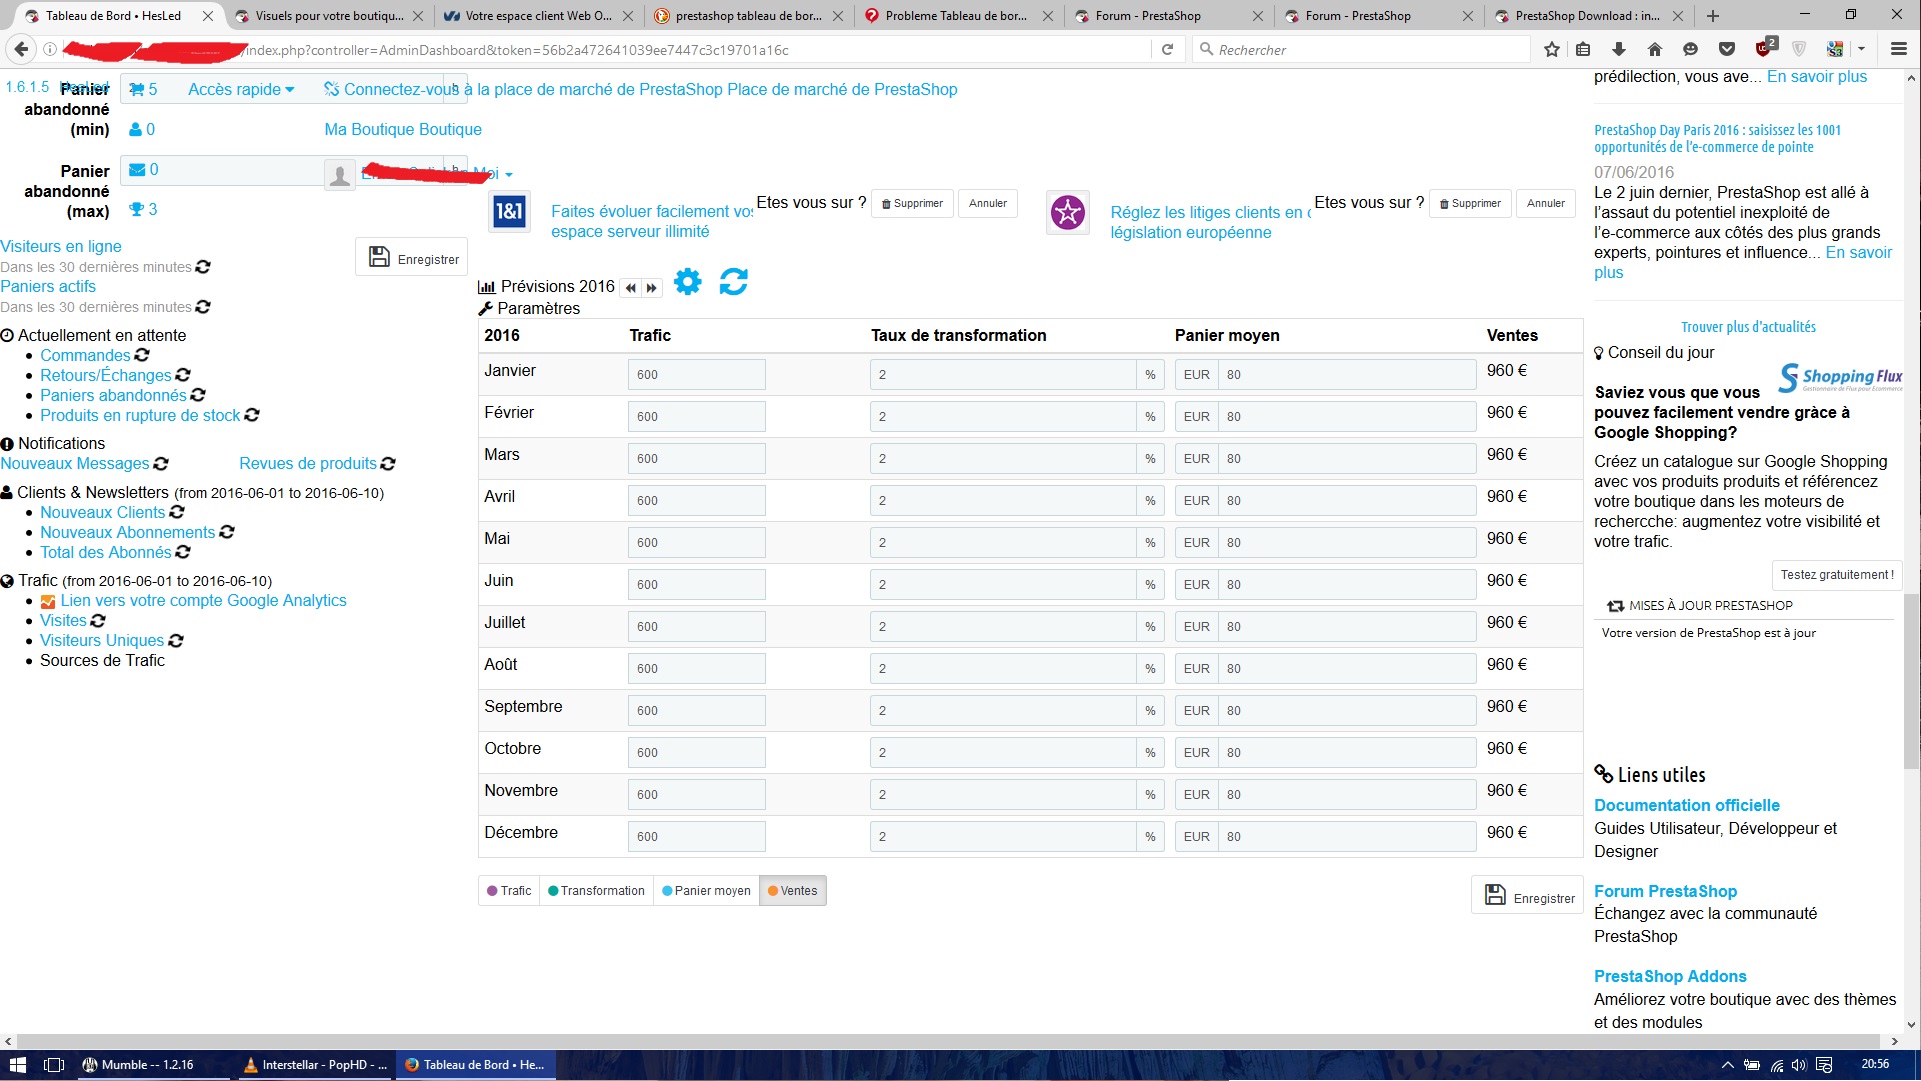Open the Documentation officielle link
The height and width of the screenshot is (1081, 1921).
coord(1686,805)
